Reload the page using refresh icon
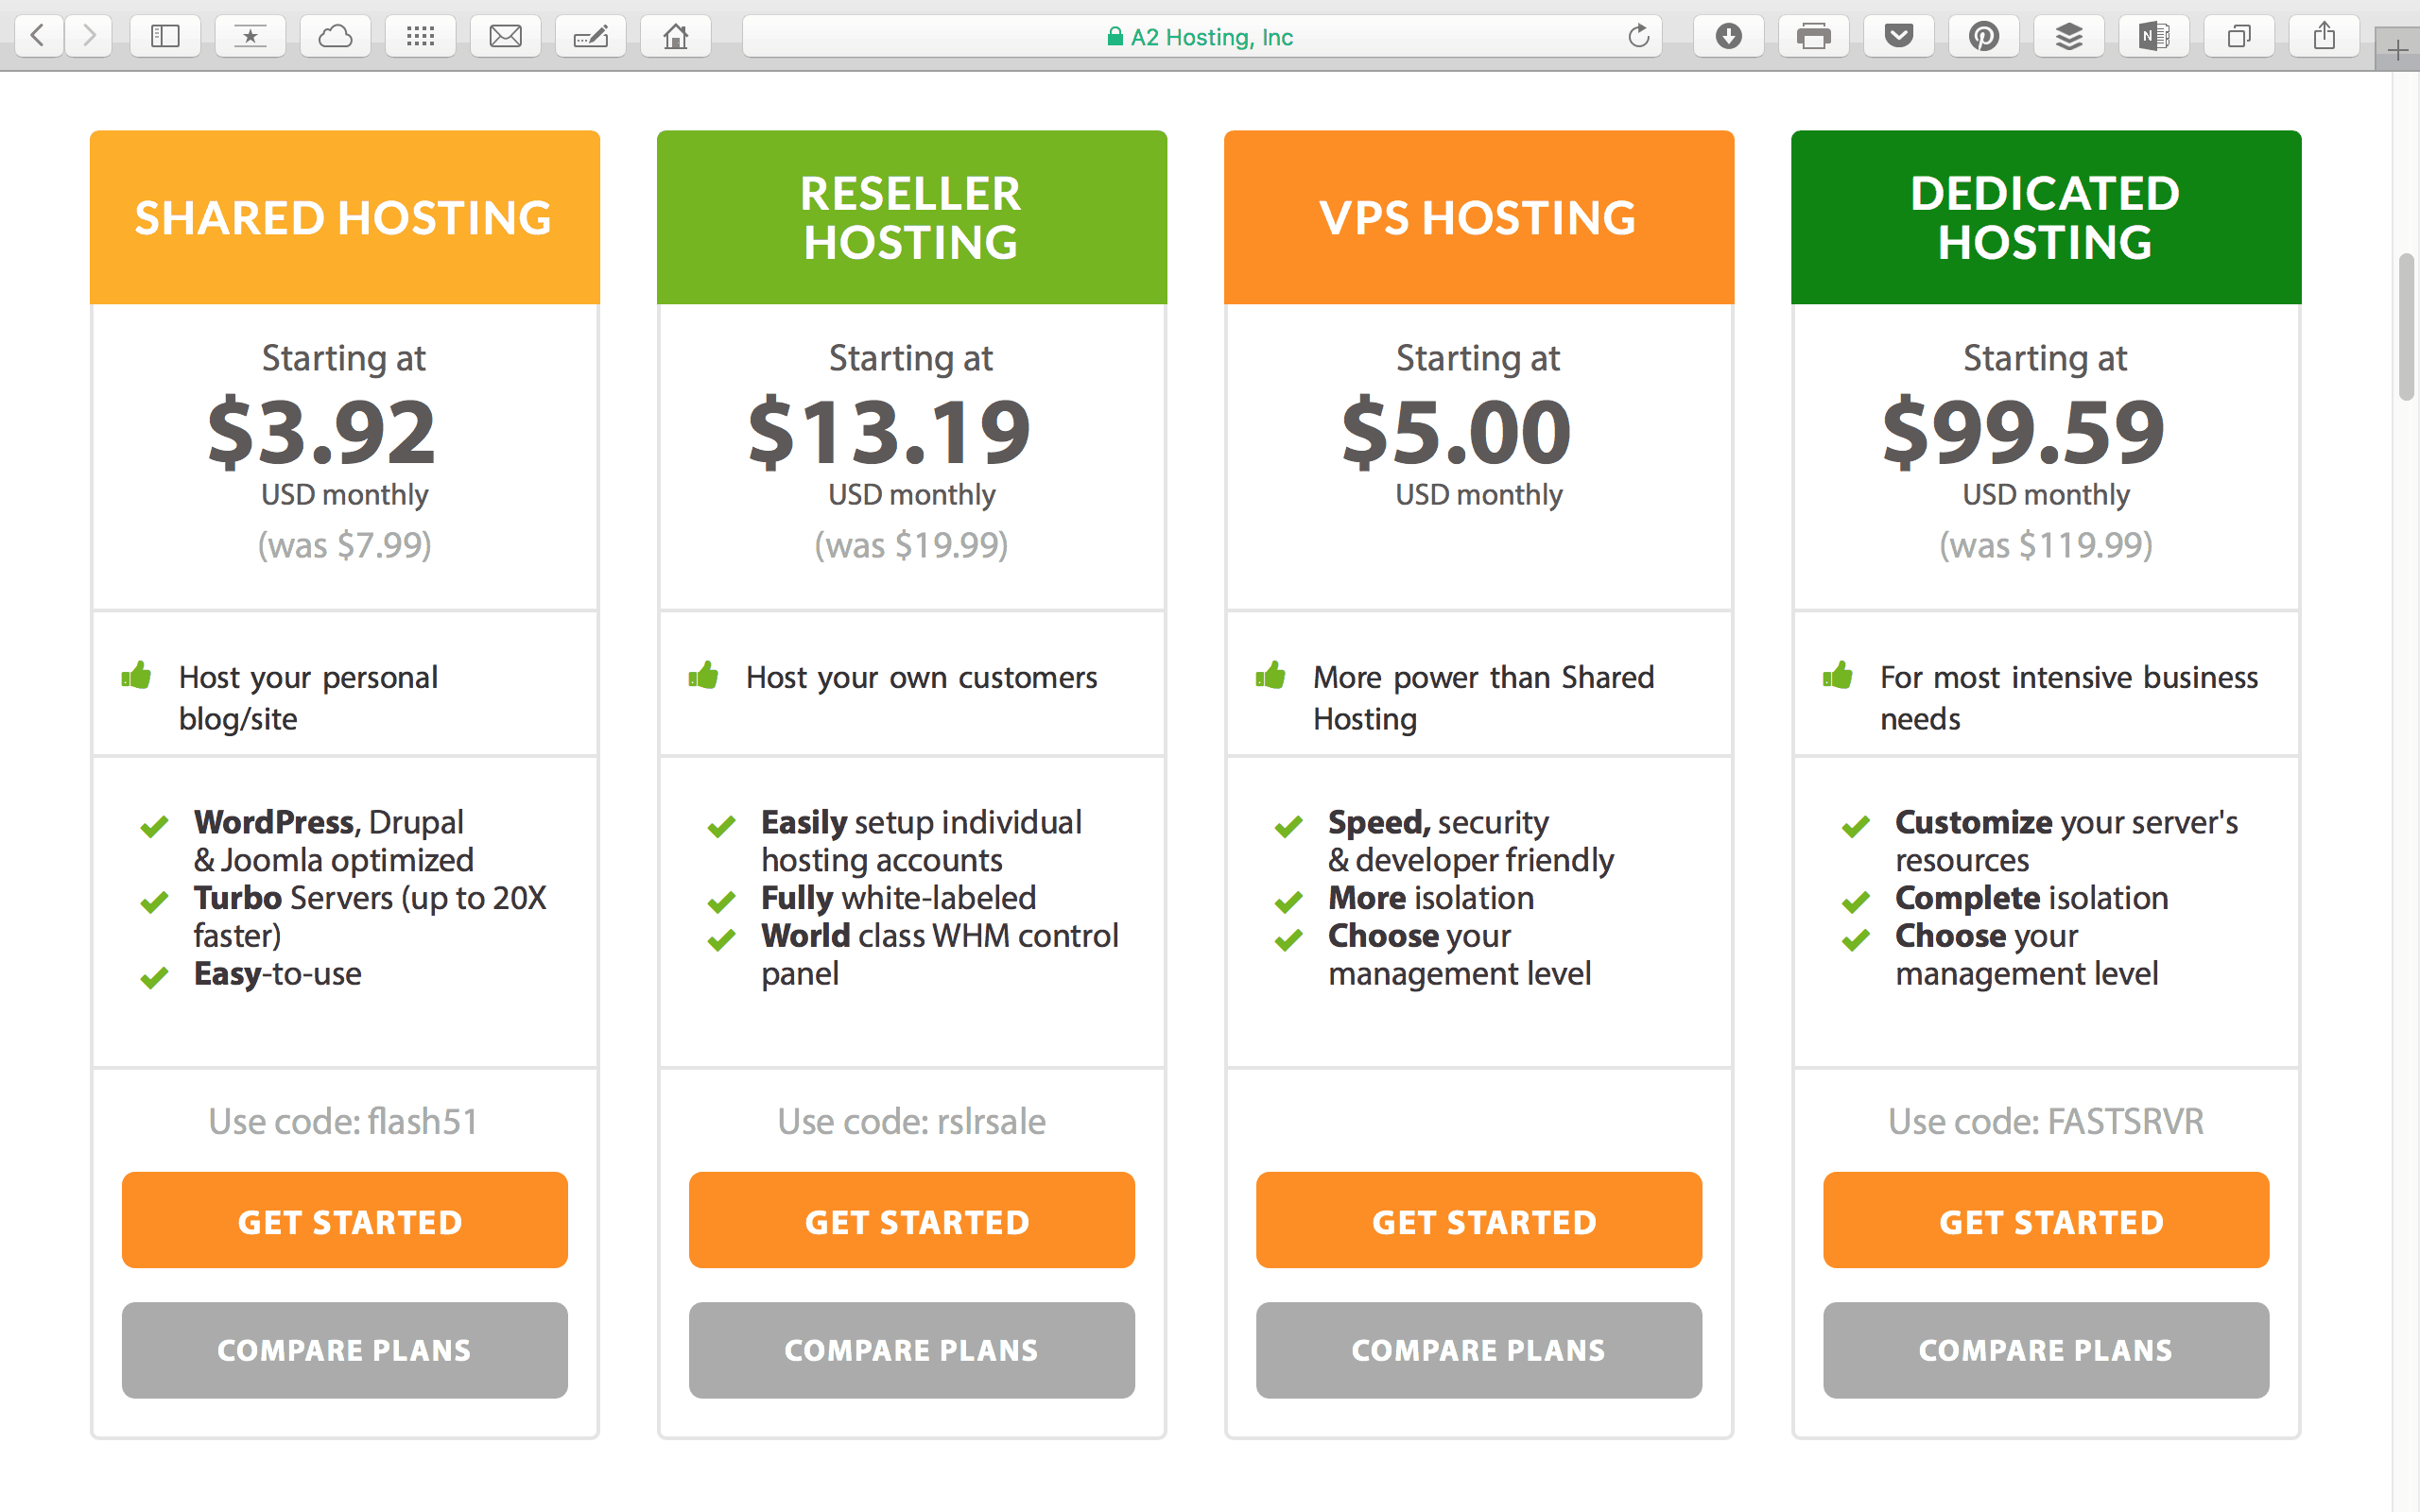2420x1512 pixels. click(1638, 37)
